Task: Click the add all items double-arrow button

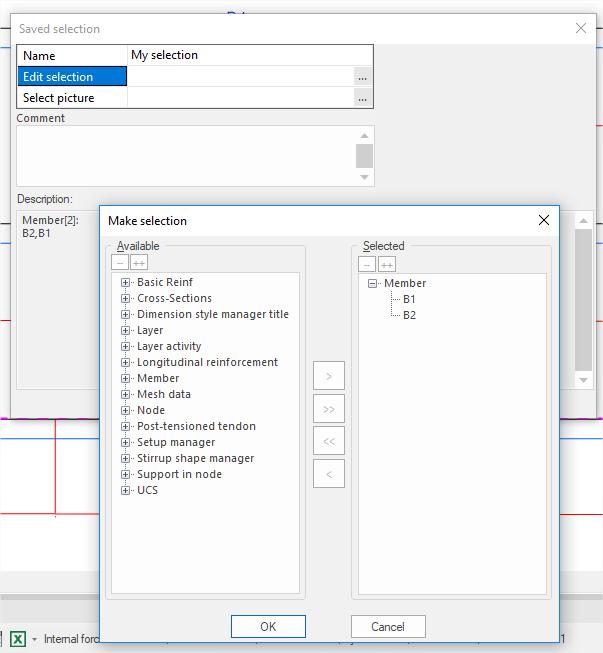Action: 329,408
